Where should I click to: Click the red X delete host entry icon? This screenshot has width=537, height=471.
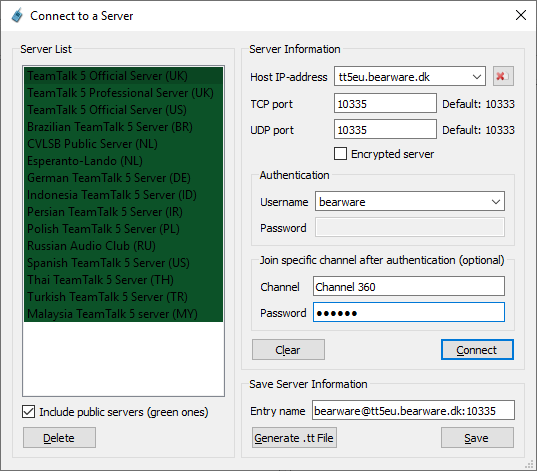coord(503,76)
